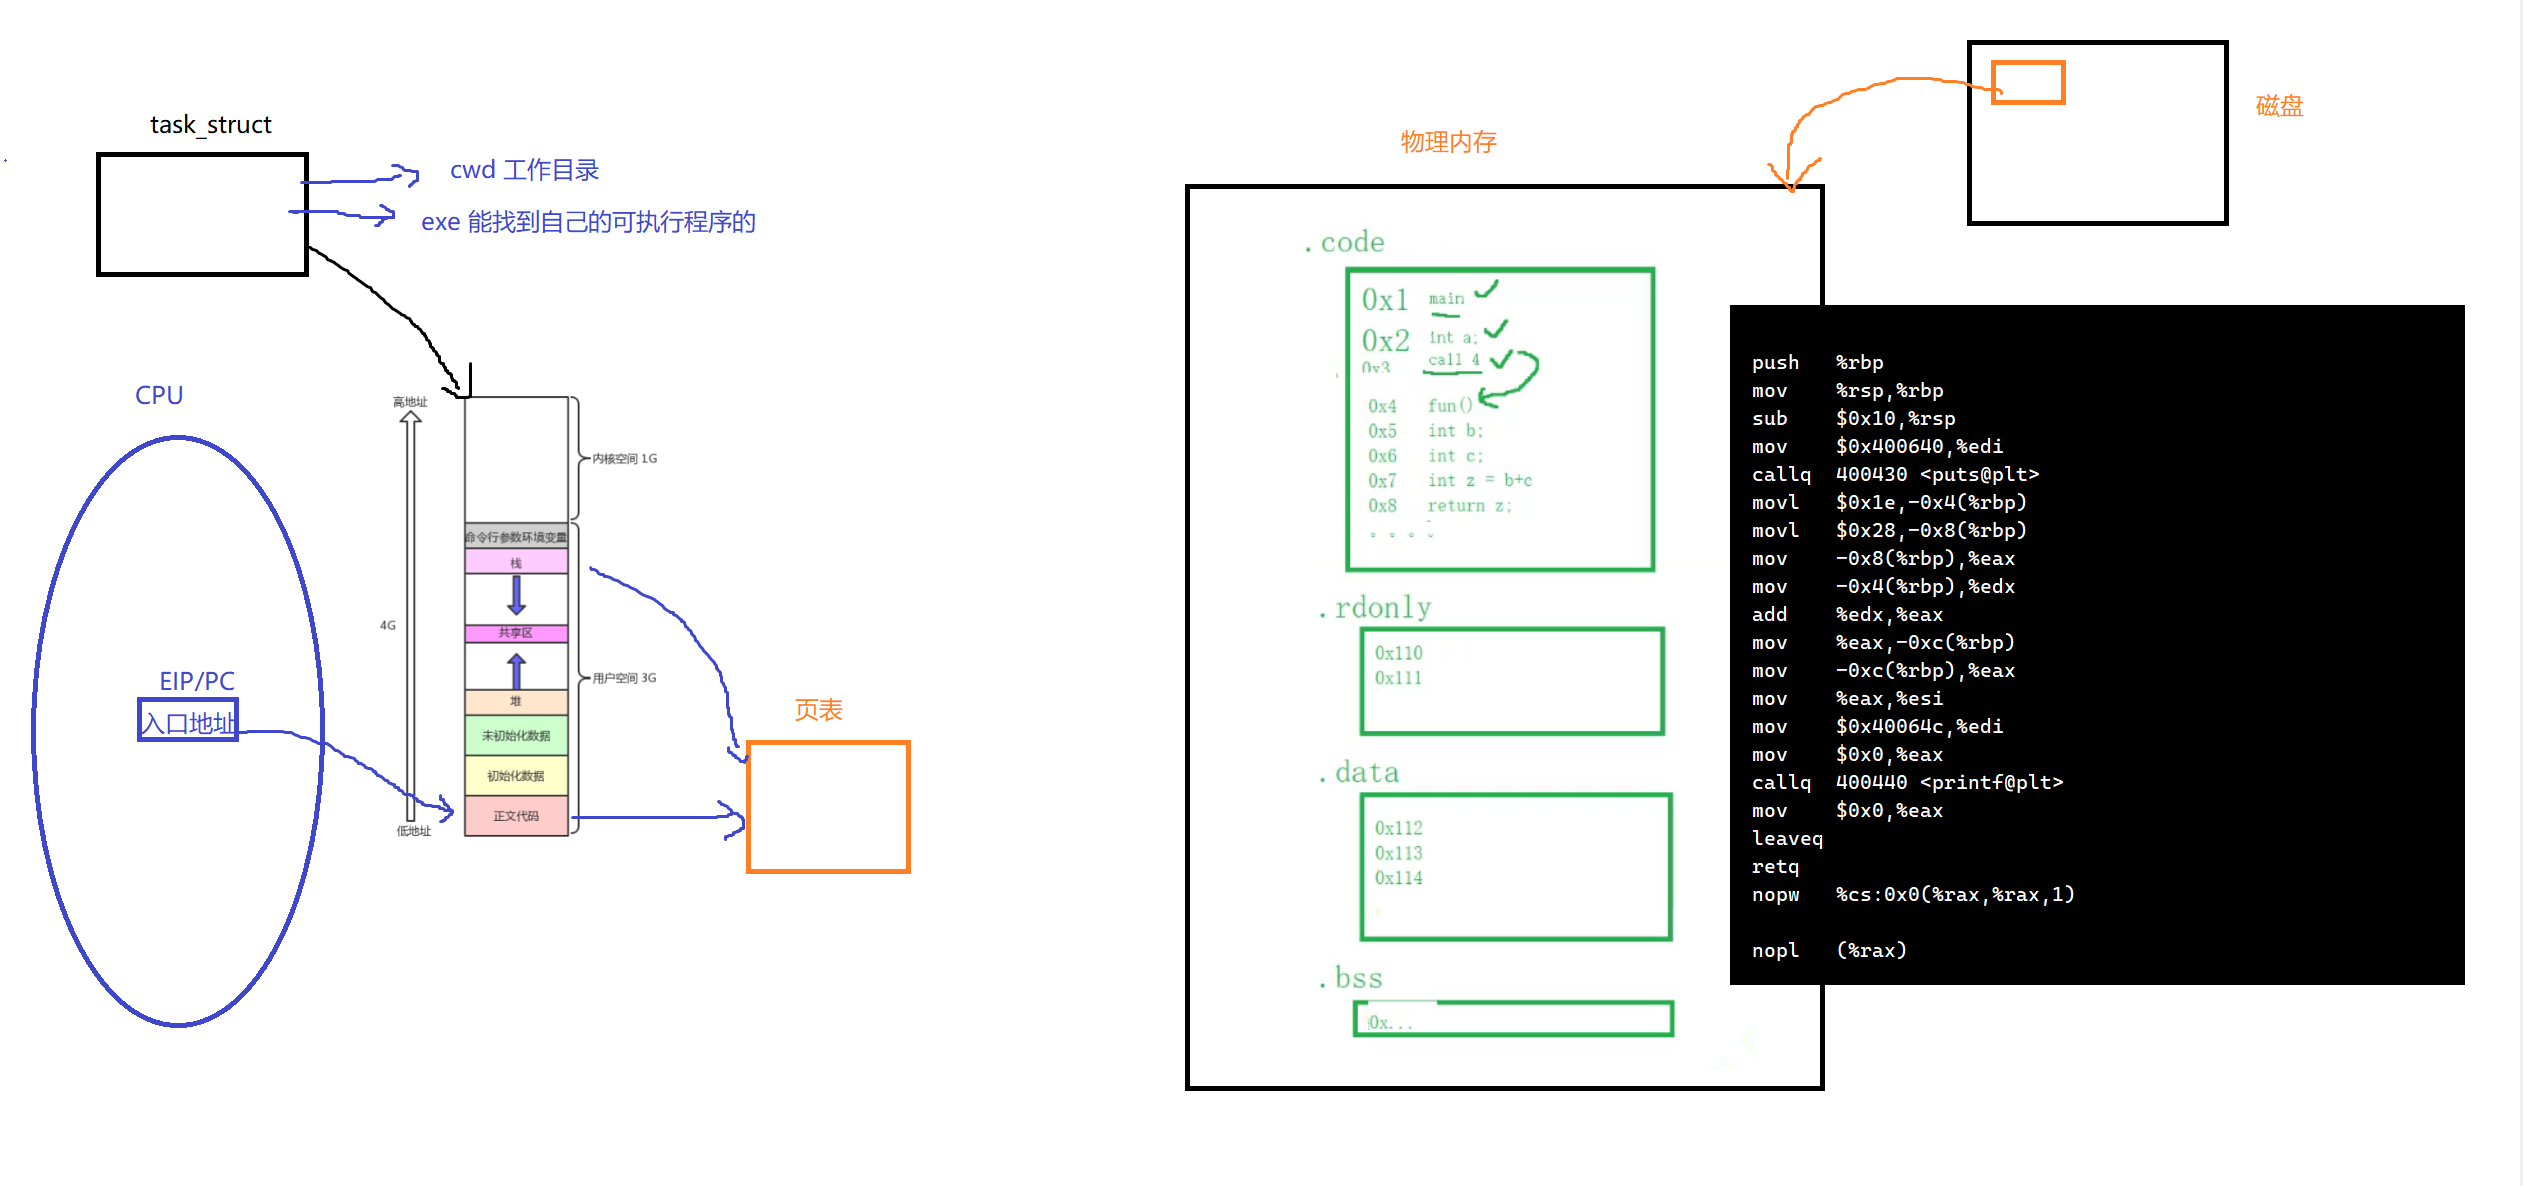Click the "retq" assembly line

pyautogui.click(x=1775, y=867)
